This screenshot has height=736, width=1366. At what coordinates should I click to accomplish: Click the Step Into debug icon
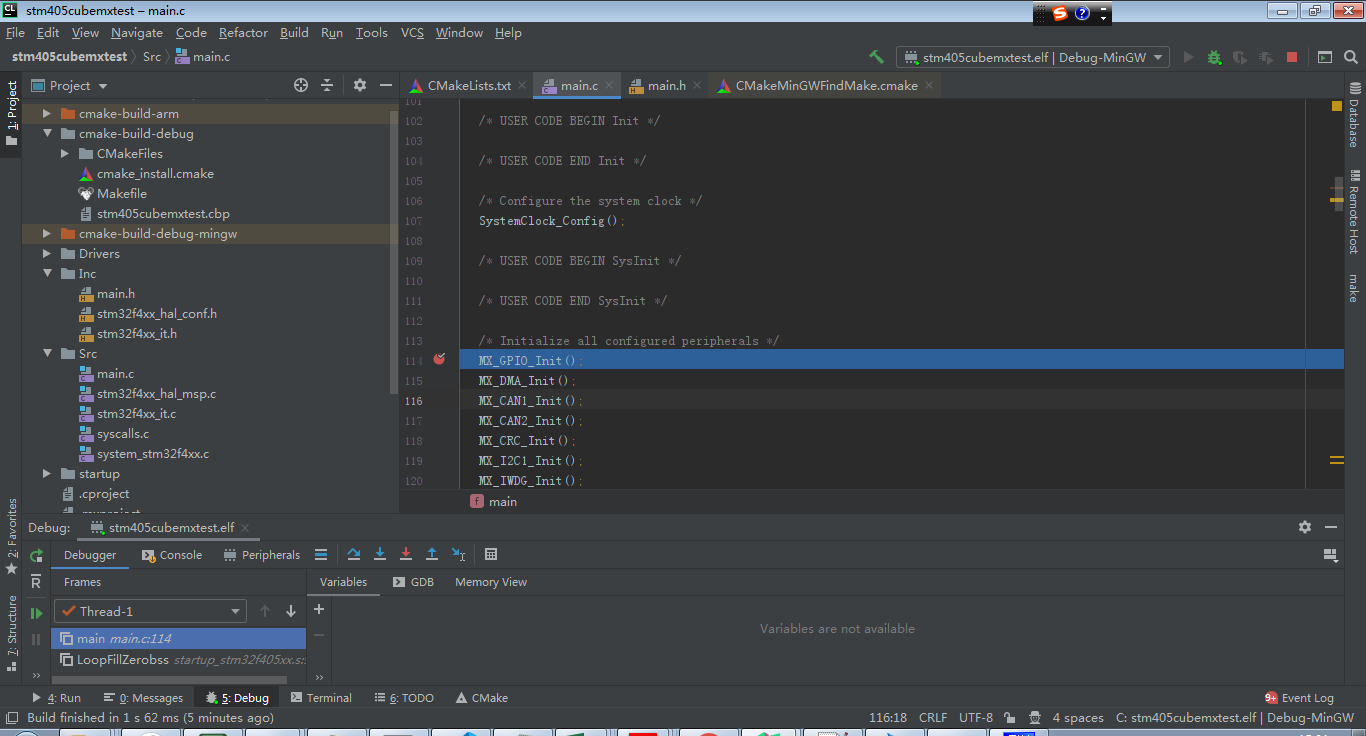tap(380, 553)
